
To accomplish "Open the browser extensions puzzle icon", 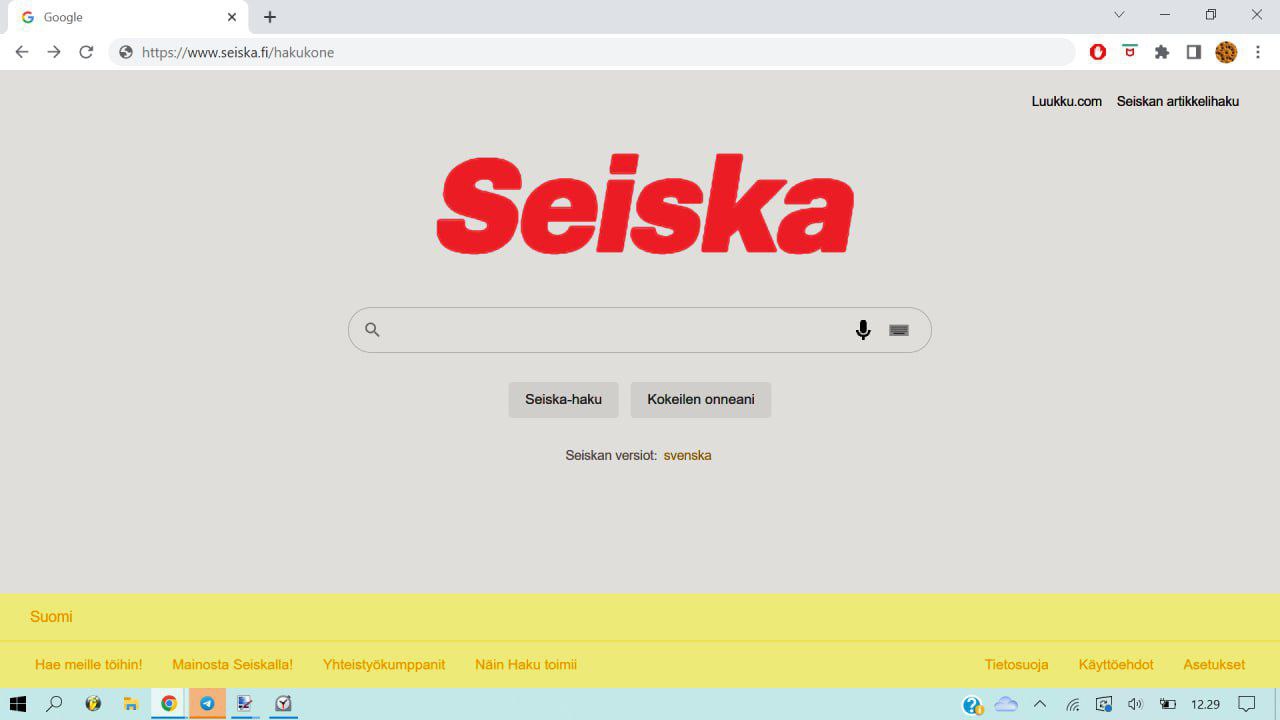I will [x=1162, y=52].
